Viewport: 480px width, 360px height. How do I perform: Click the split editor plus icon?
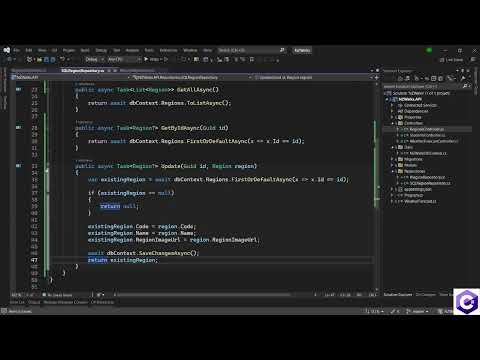point(377,77)
